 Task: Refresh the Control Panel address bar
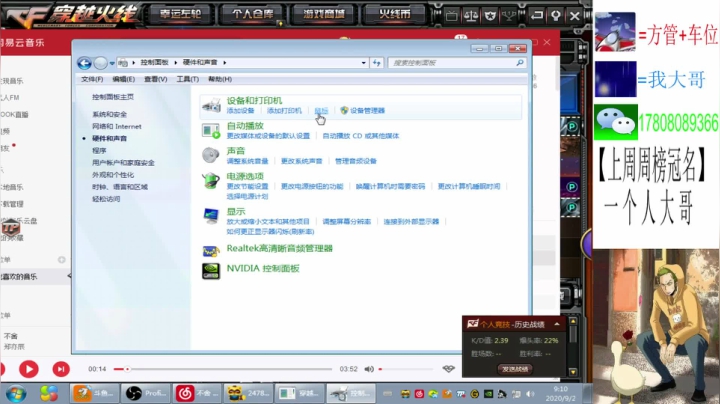[377, 63]
